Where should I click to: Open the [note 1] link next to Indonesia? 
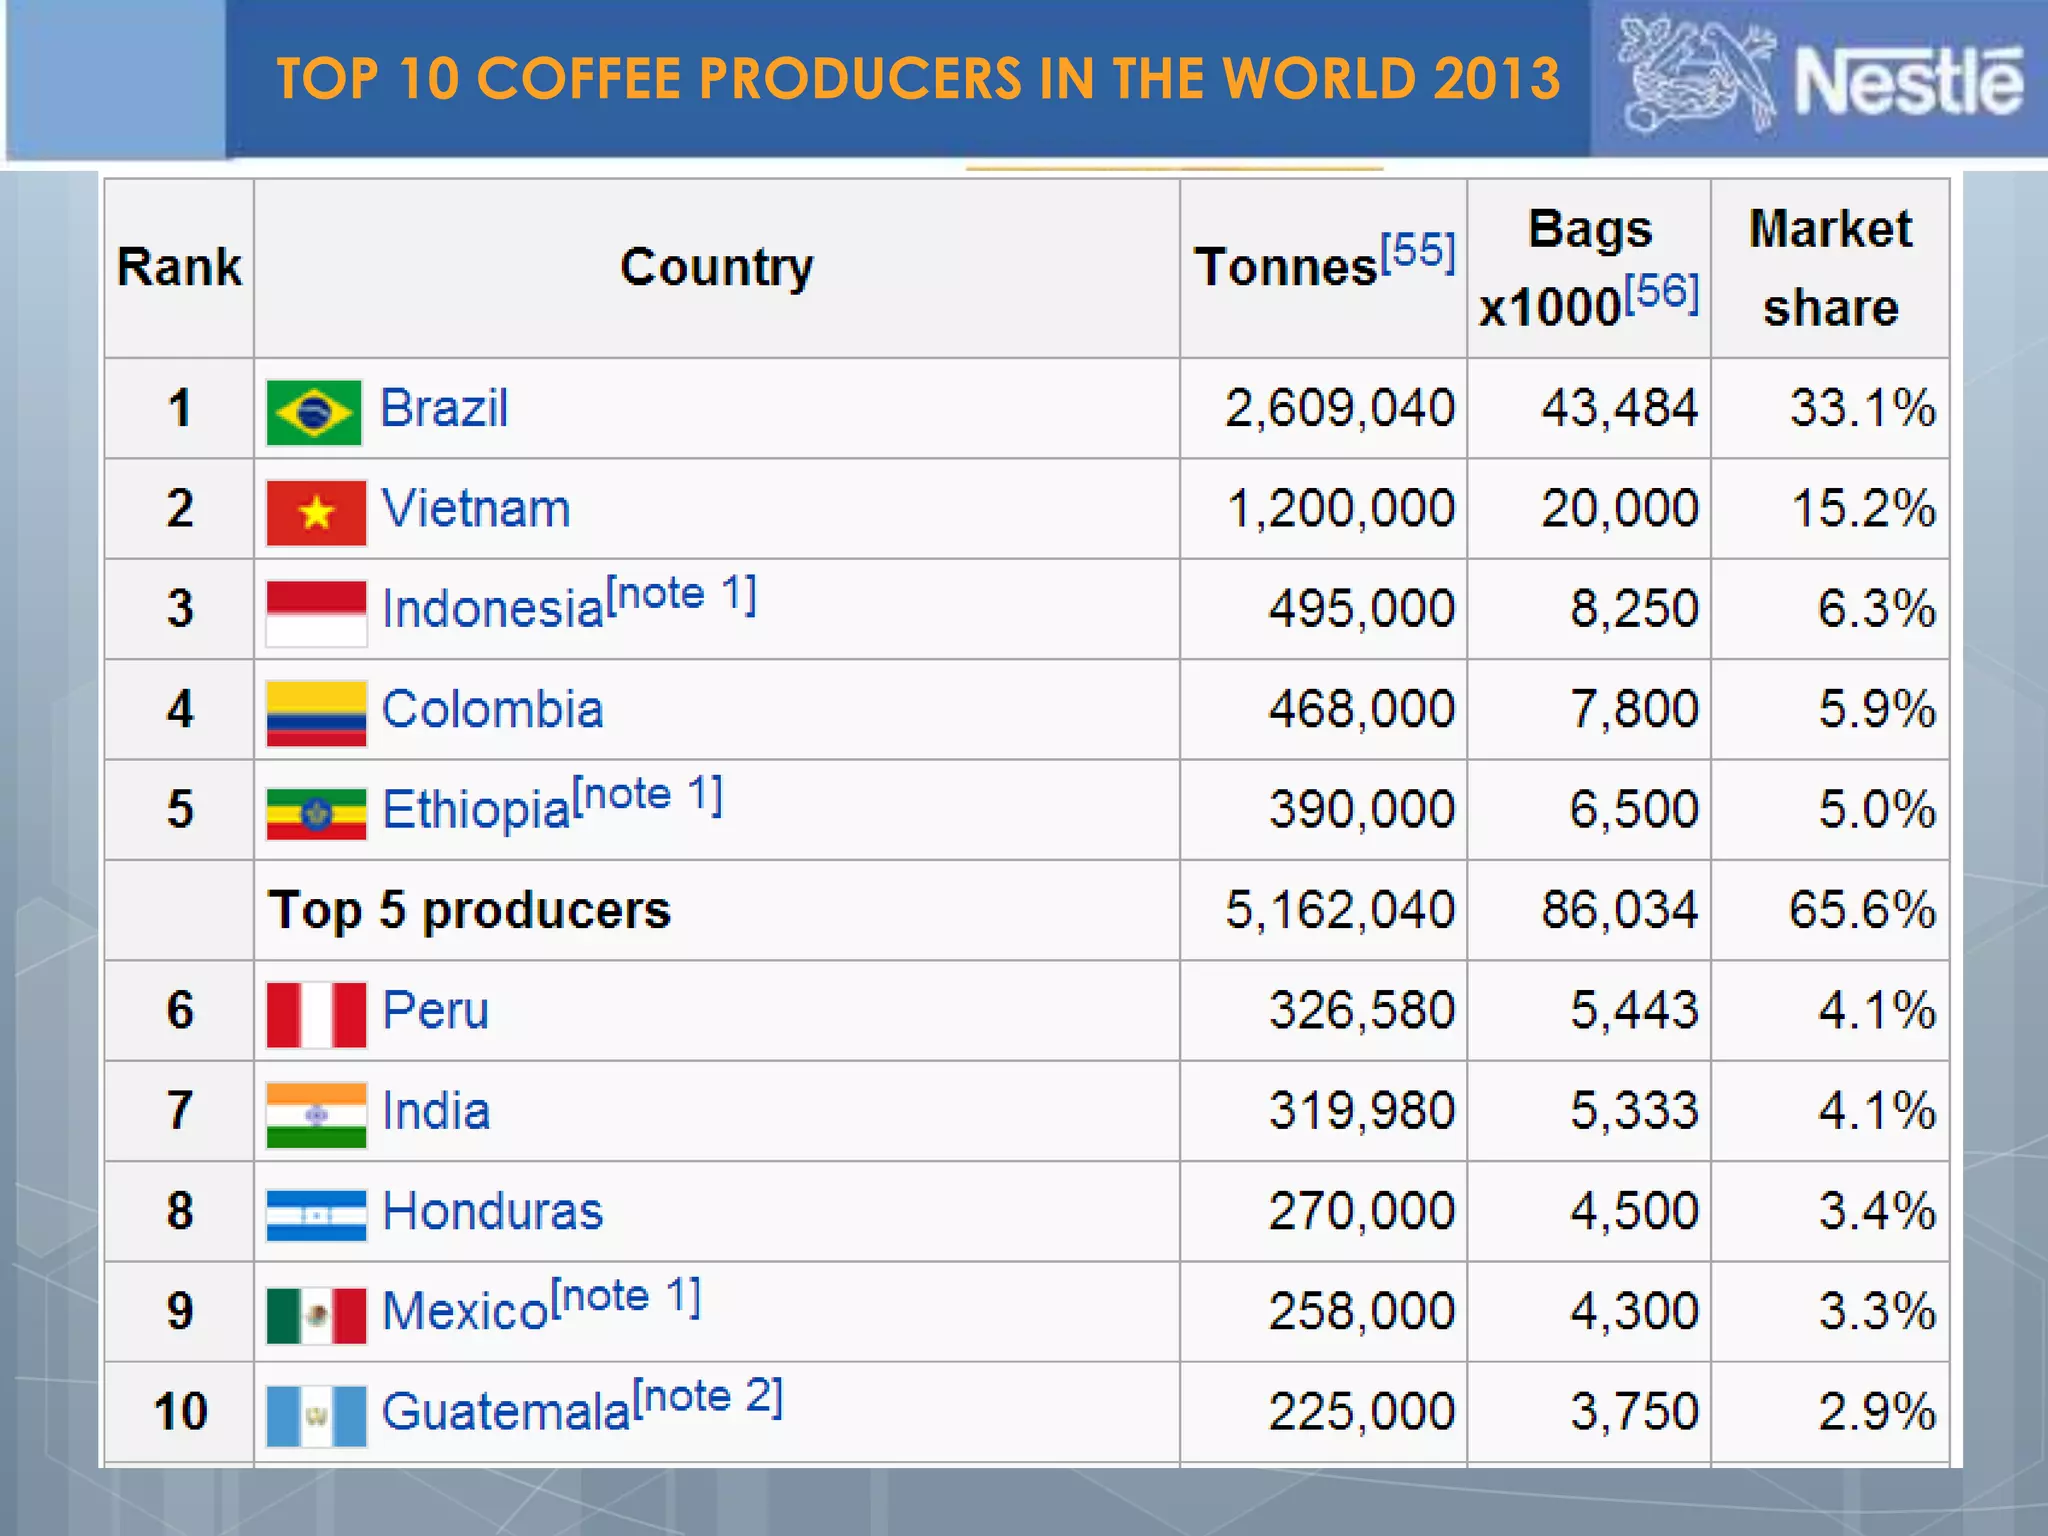[682, 594]
